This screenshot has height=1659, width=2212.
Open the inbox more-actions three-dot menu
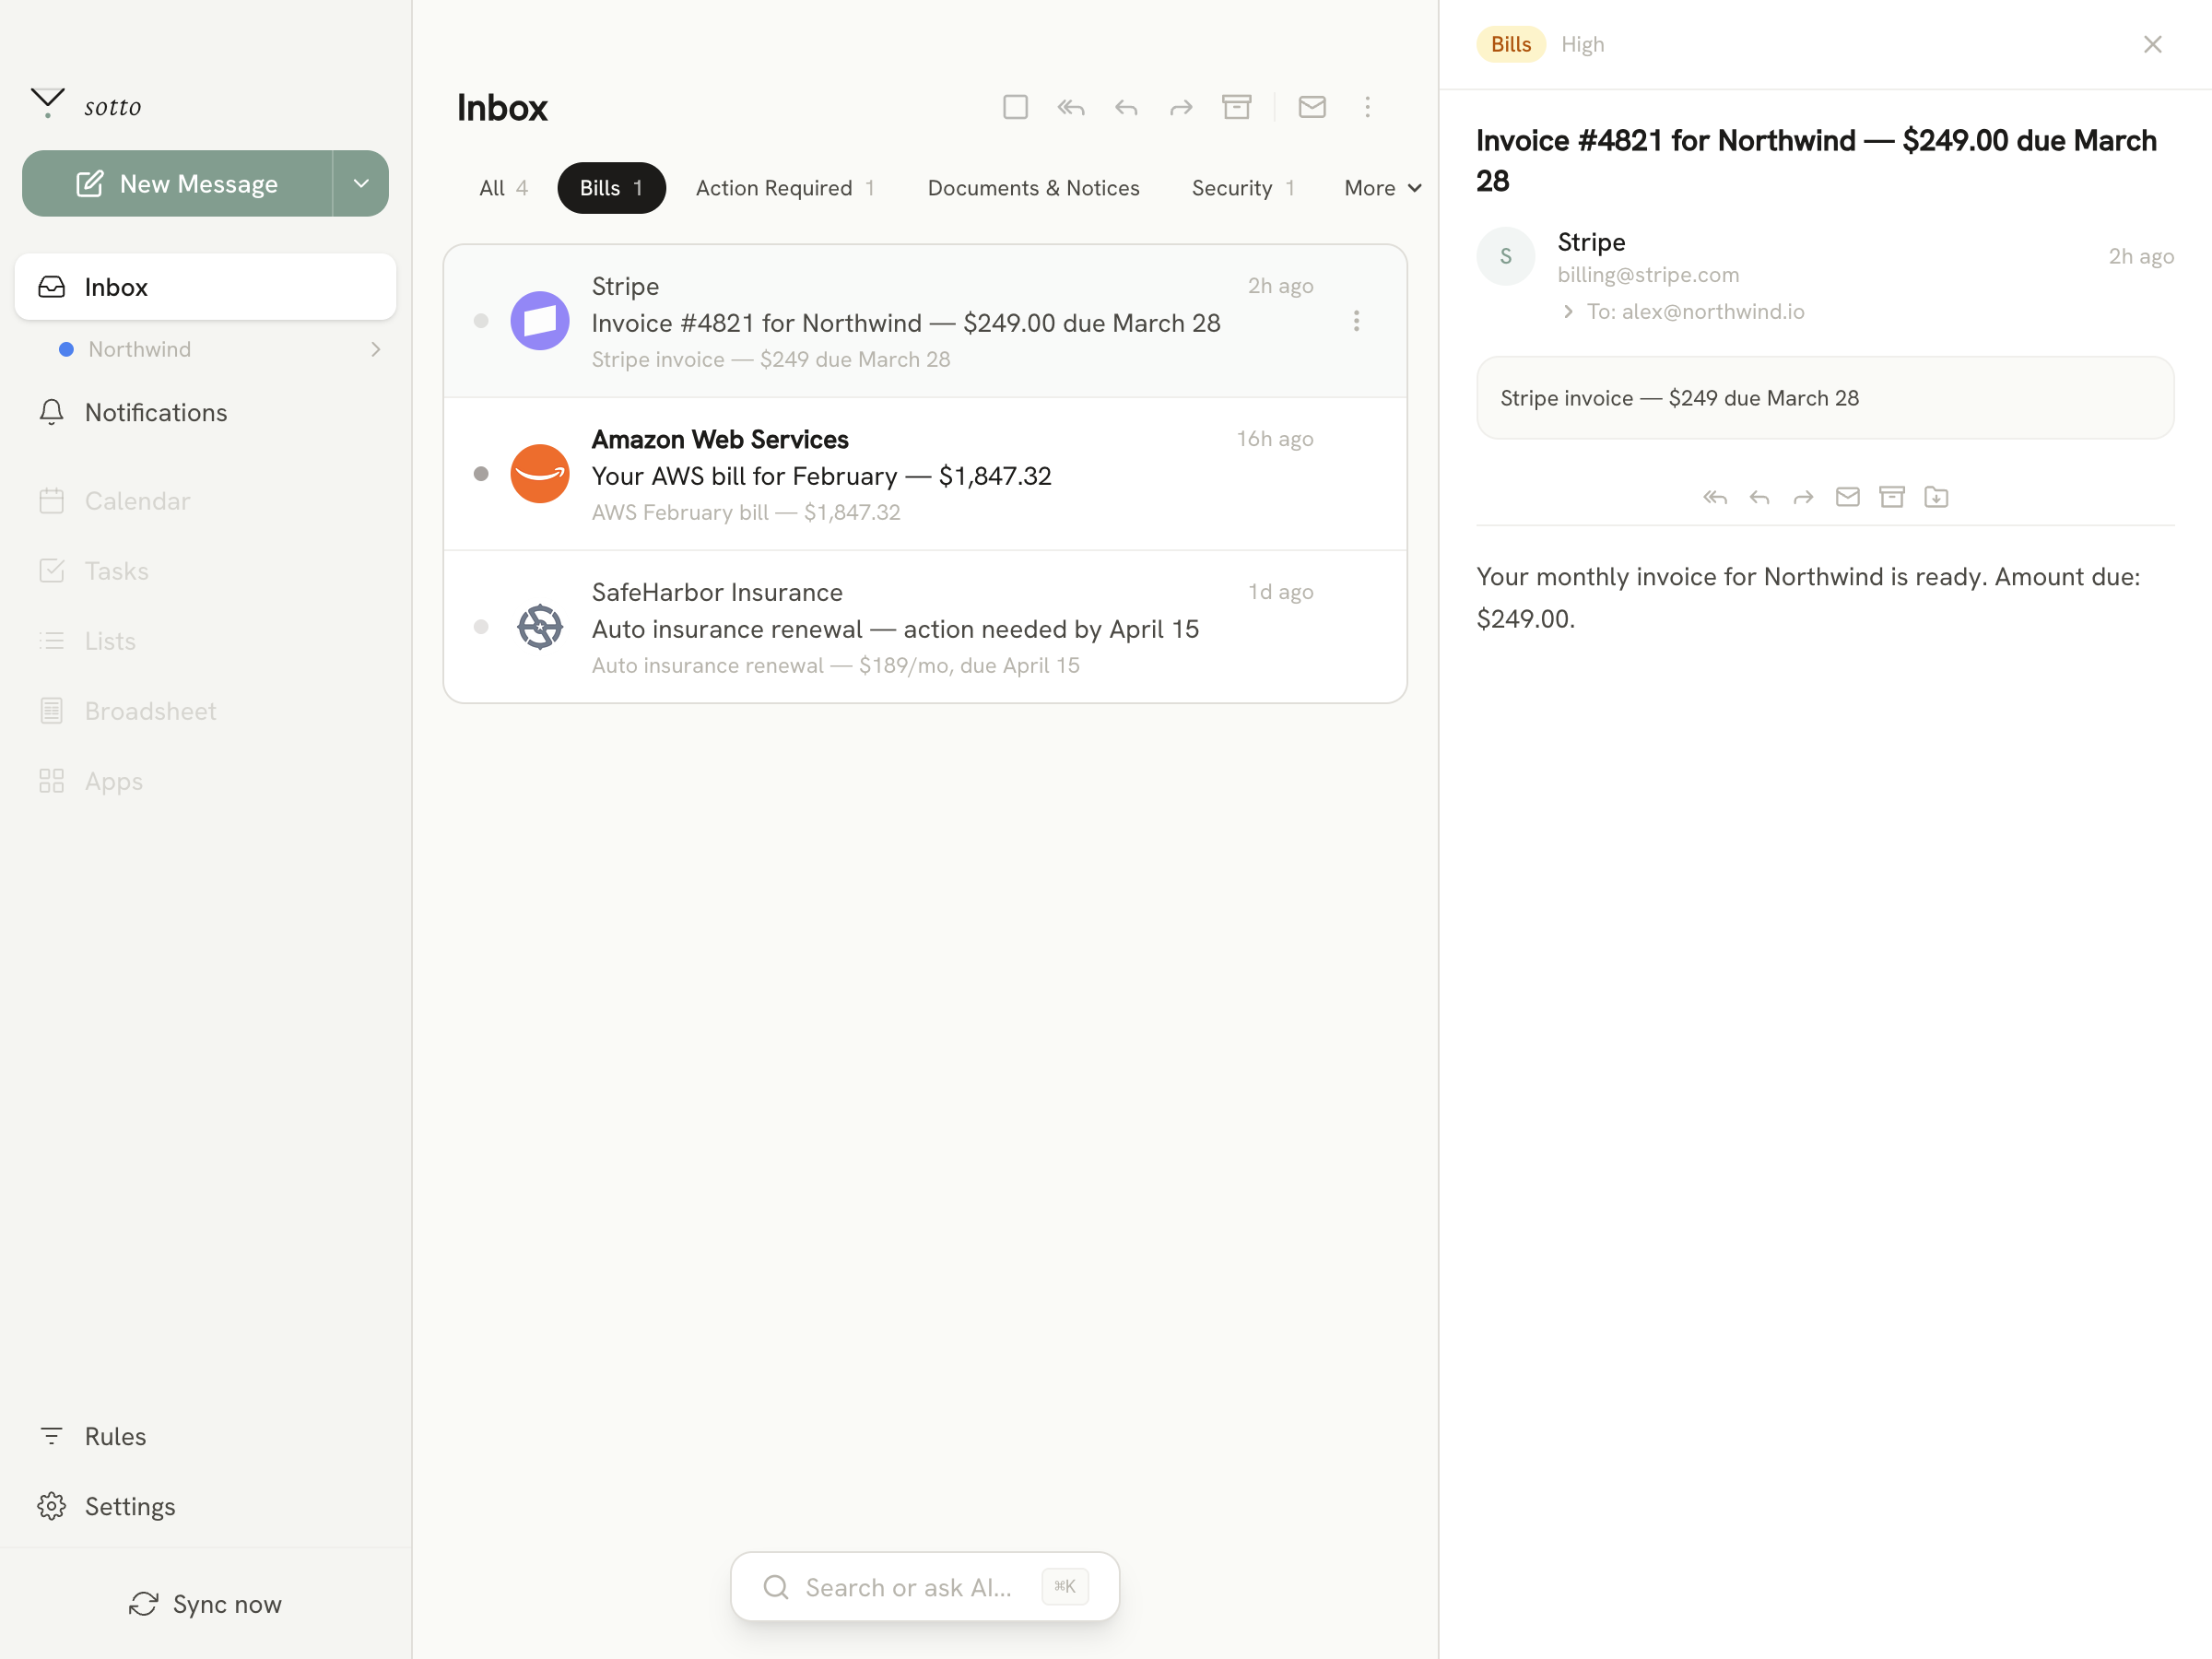[1368, 107]
